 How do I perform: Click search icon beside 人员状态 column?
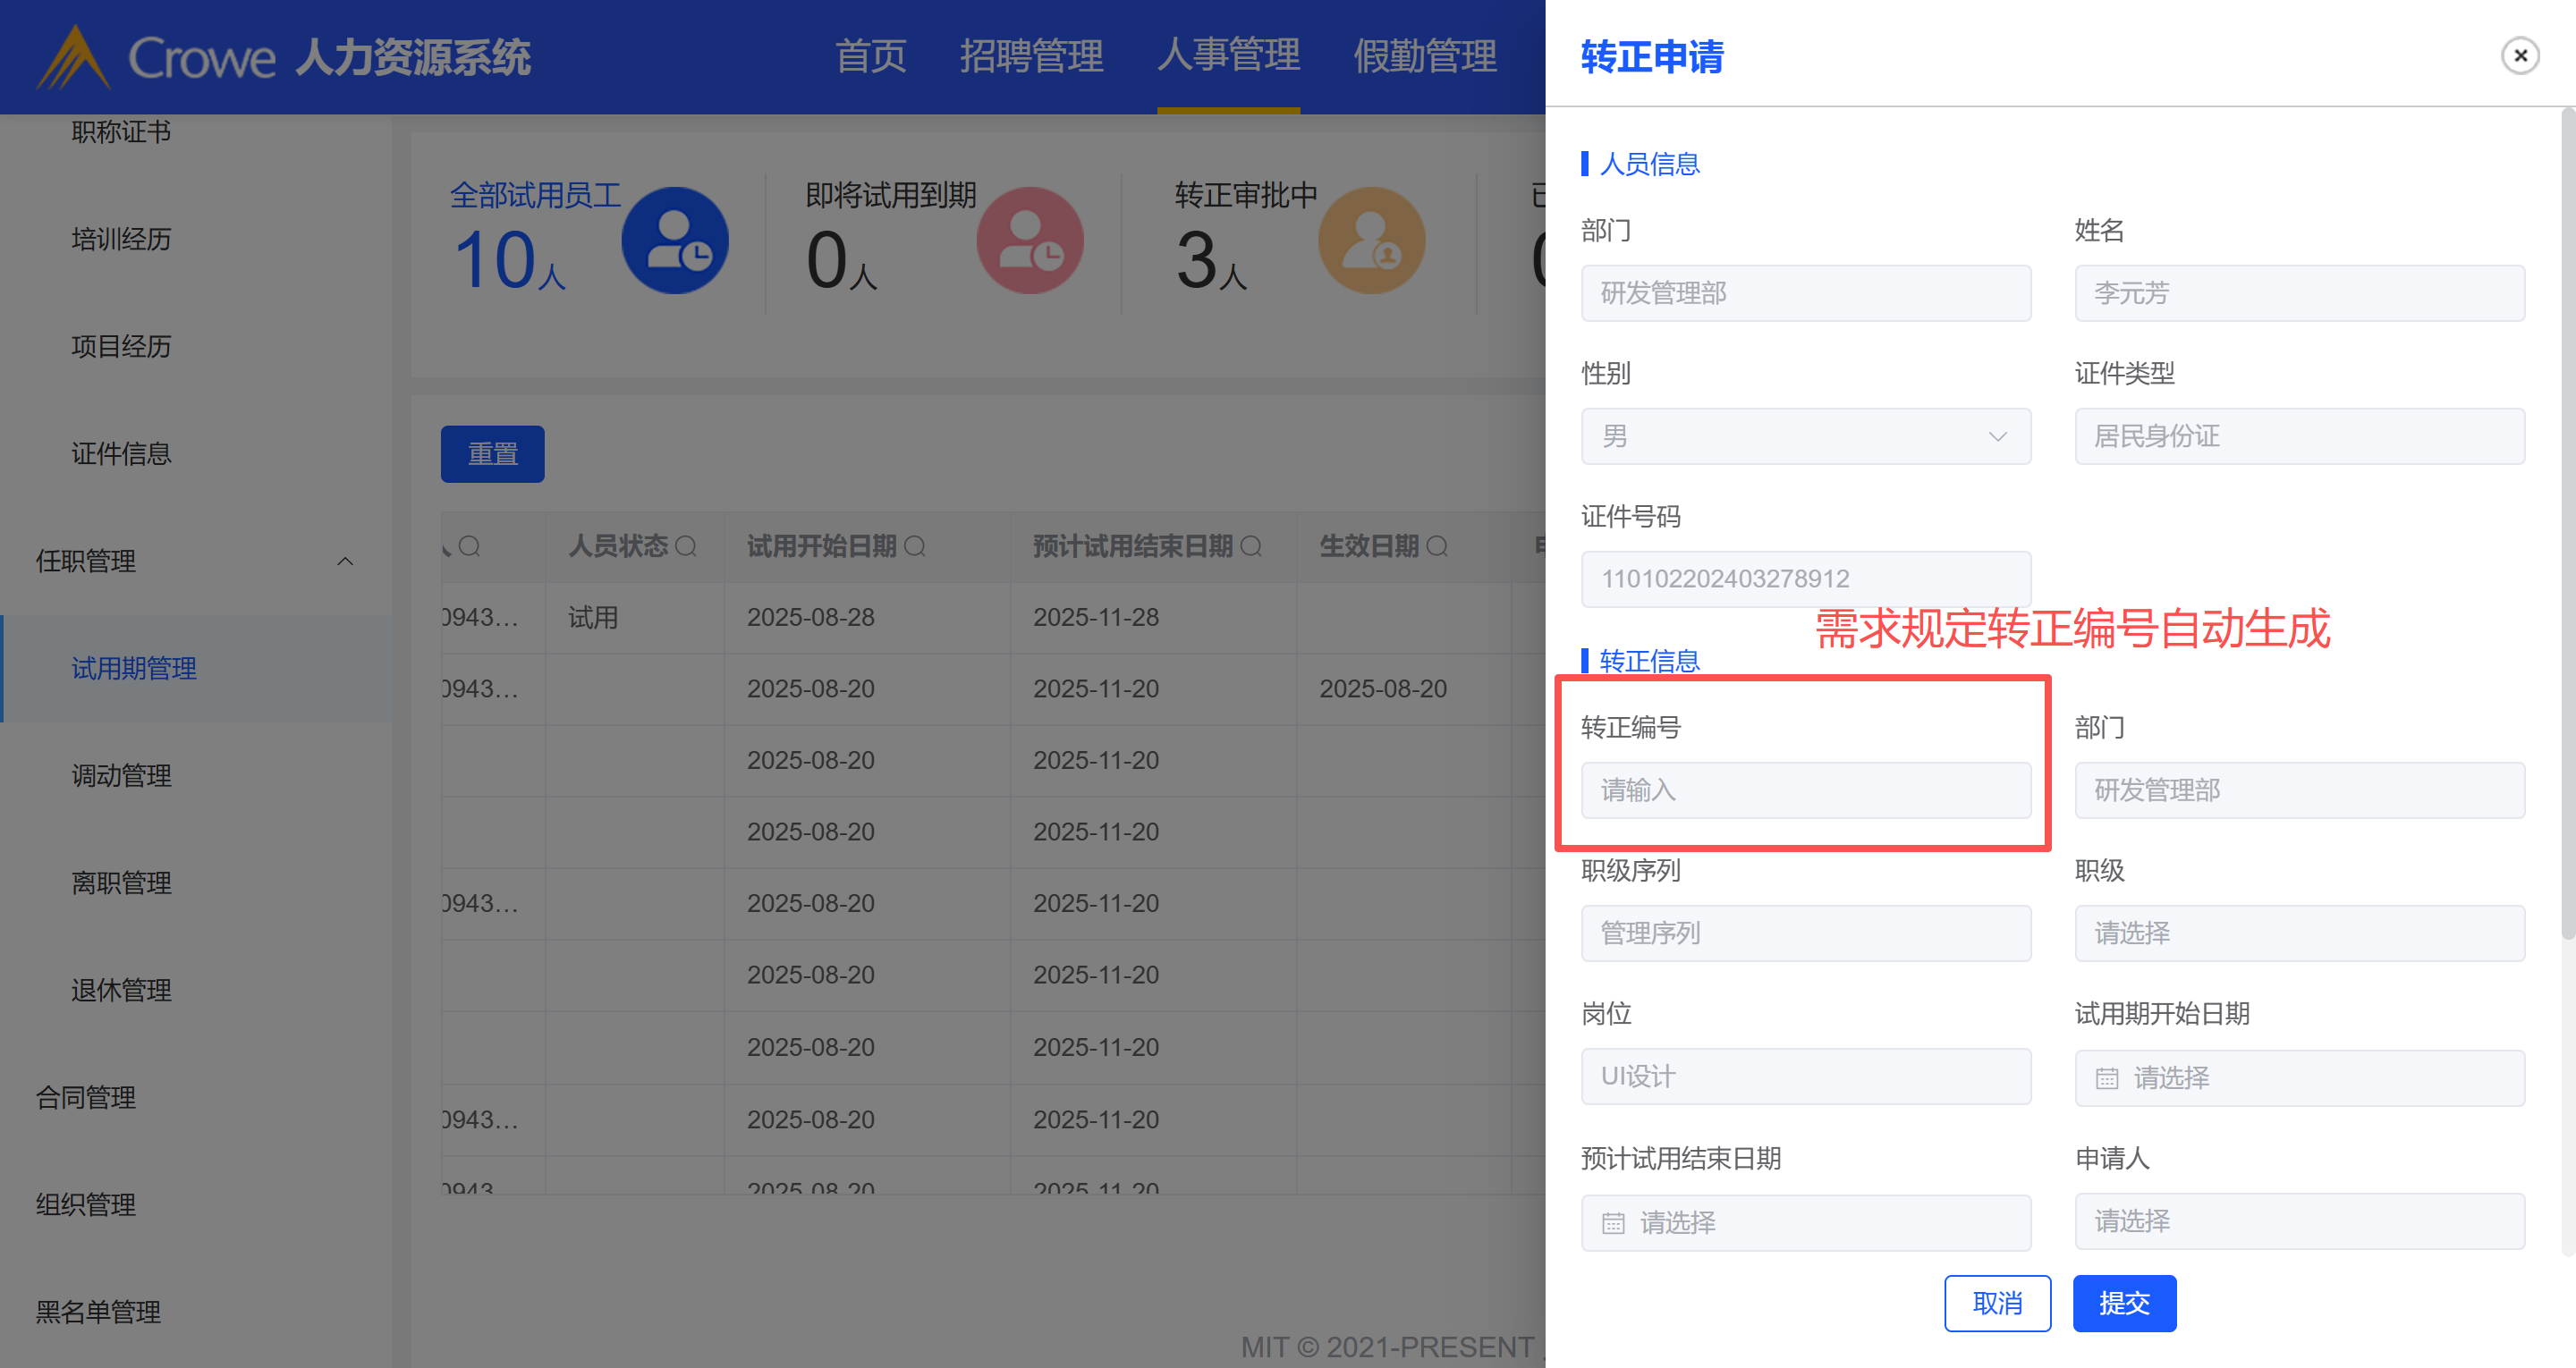coord(686,546)
